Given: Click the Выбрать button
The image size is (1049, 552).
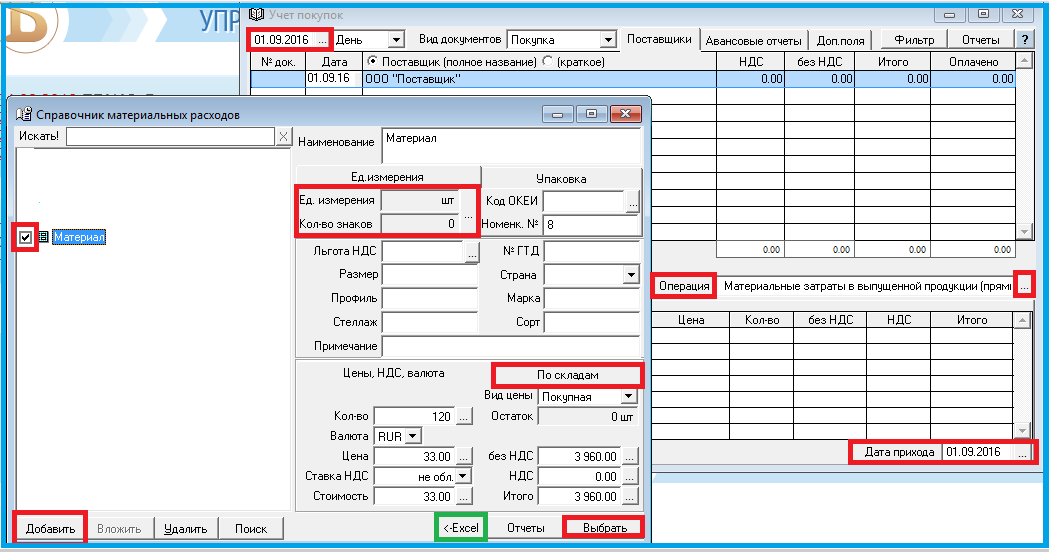Looking at the screenshot, I should click(x=605, y=528).
